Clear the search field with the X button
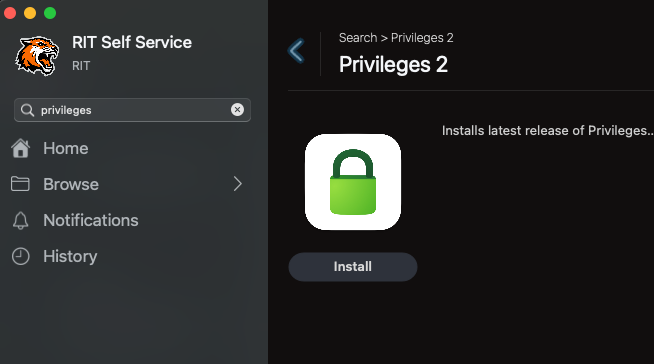This screenshot has height=364, width=654. coord(237,110)
